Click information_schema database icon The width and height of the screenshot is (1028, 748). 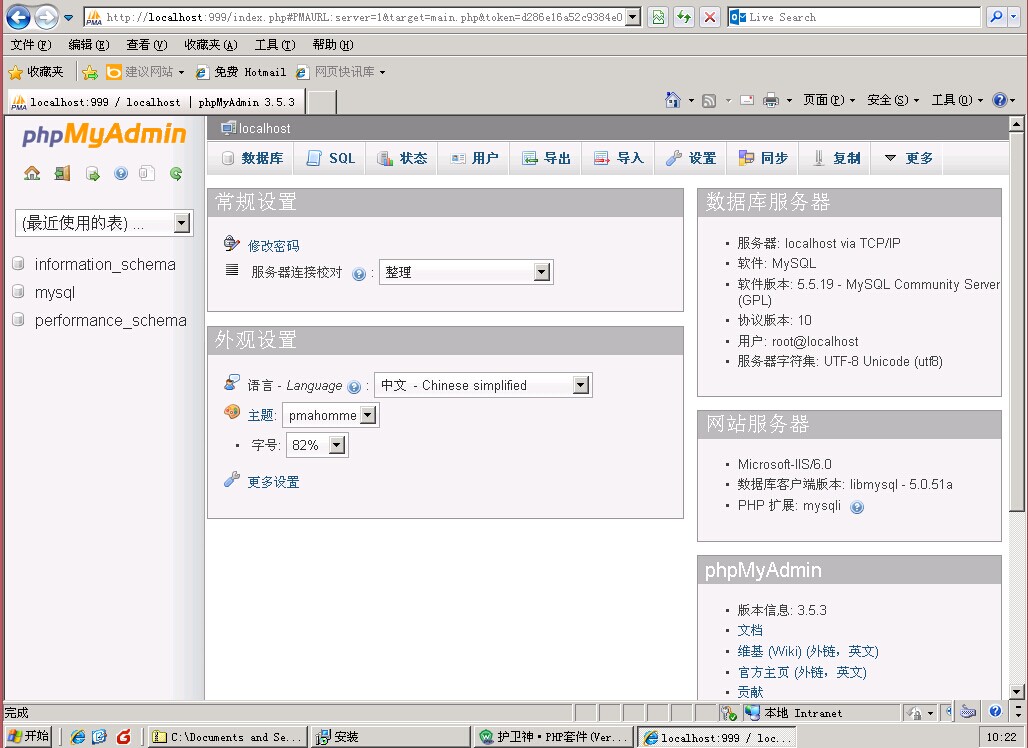click(x=18, y=264)
